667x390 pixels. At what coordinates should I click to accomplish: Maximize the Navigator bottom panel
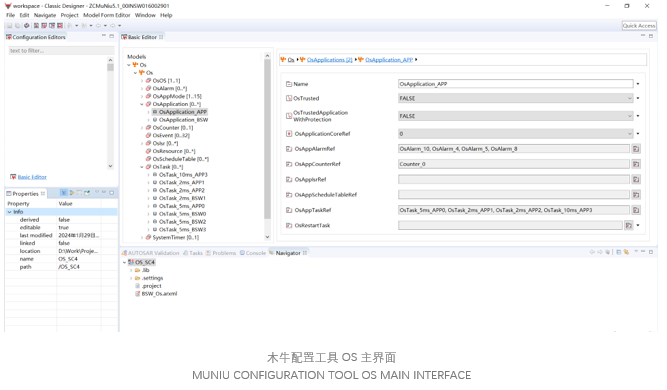(x=651, y=252)
